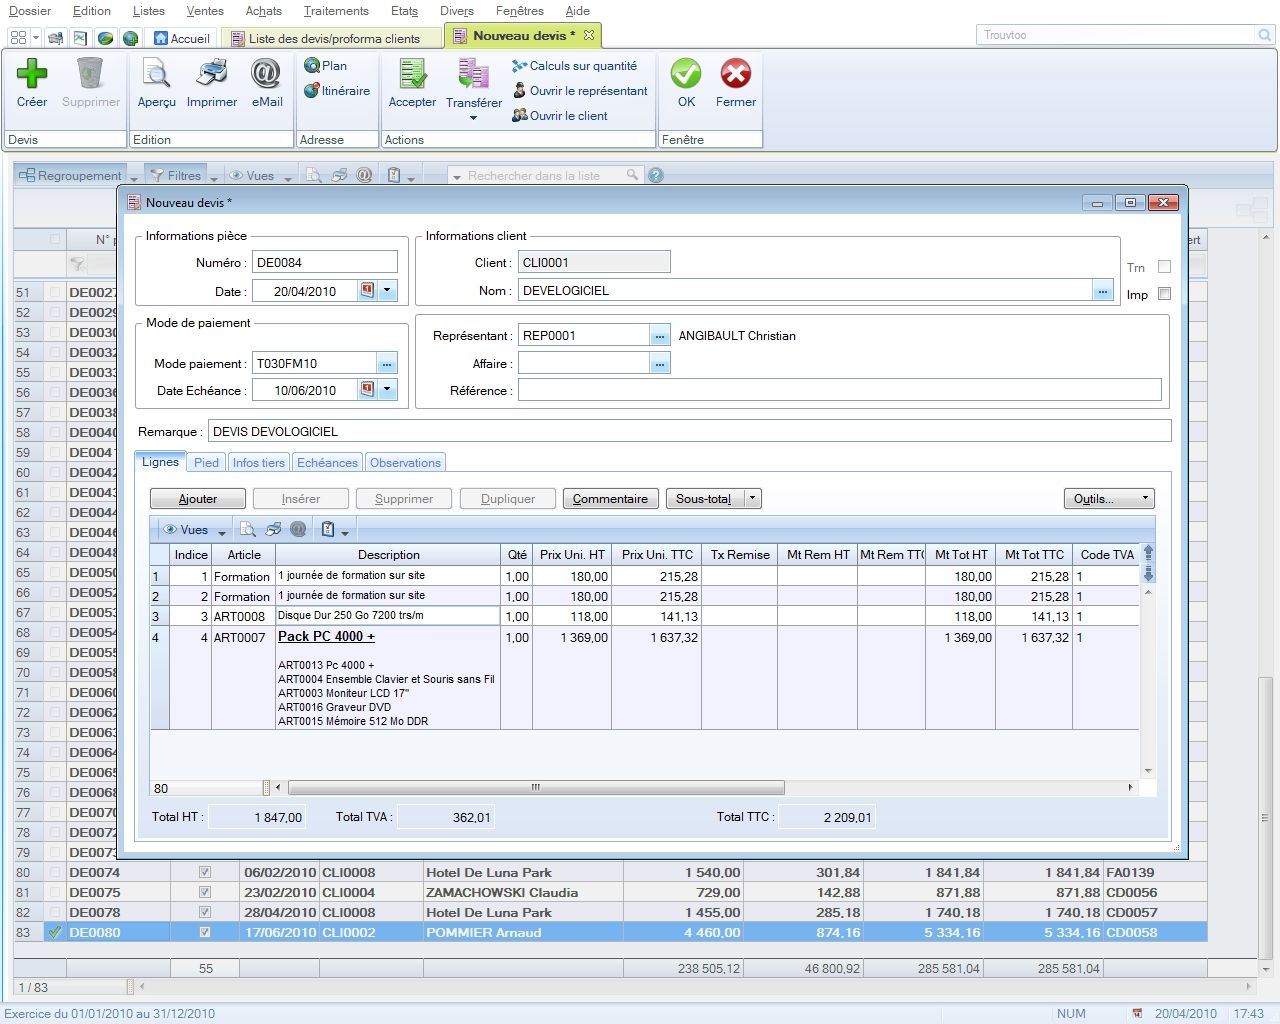
Task: Expand the Sous-total dropdown arrow
Action: tap(753, 499)
